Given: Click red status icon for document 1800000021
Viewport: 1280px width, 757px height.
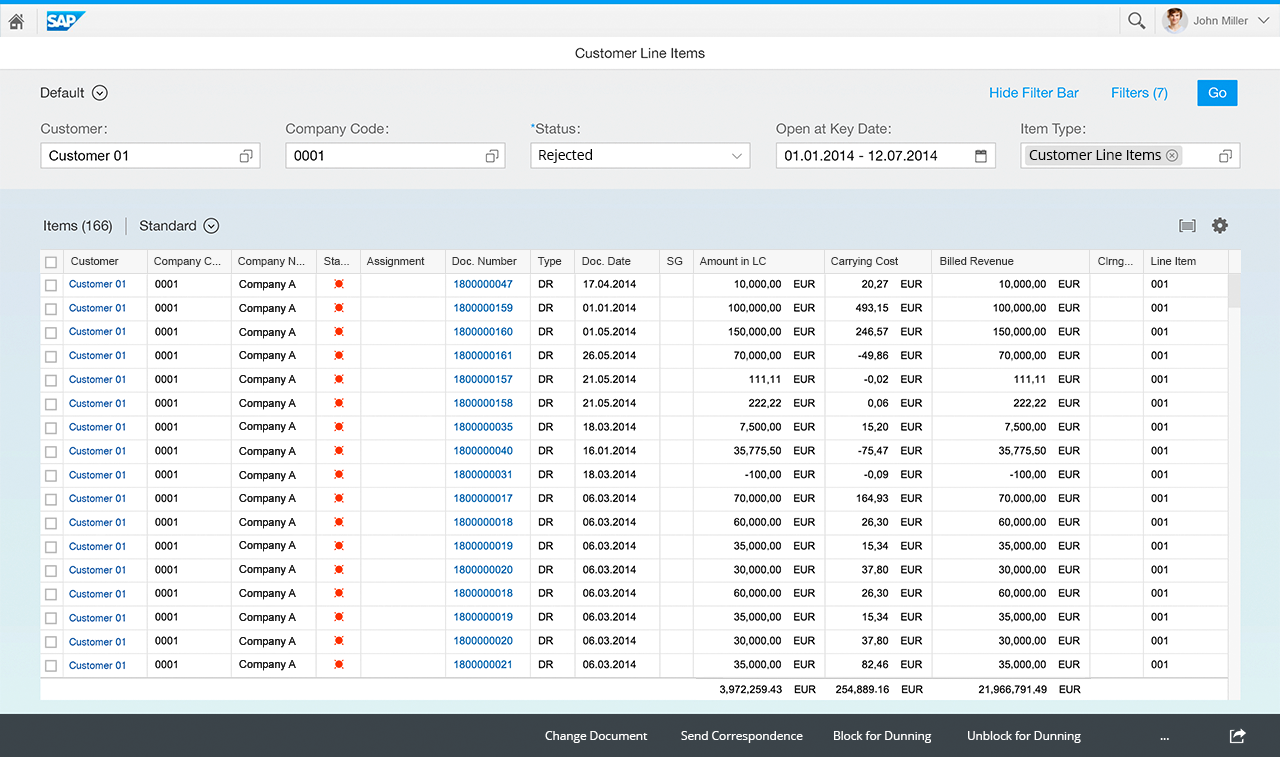Looking at the screenshot, I should 338,665.
